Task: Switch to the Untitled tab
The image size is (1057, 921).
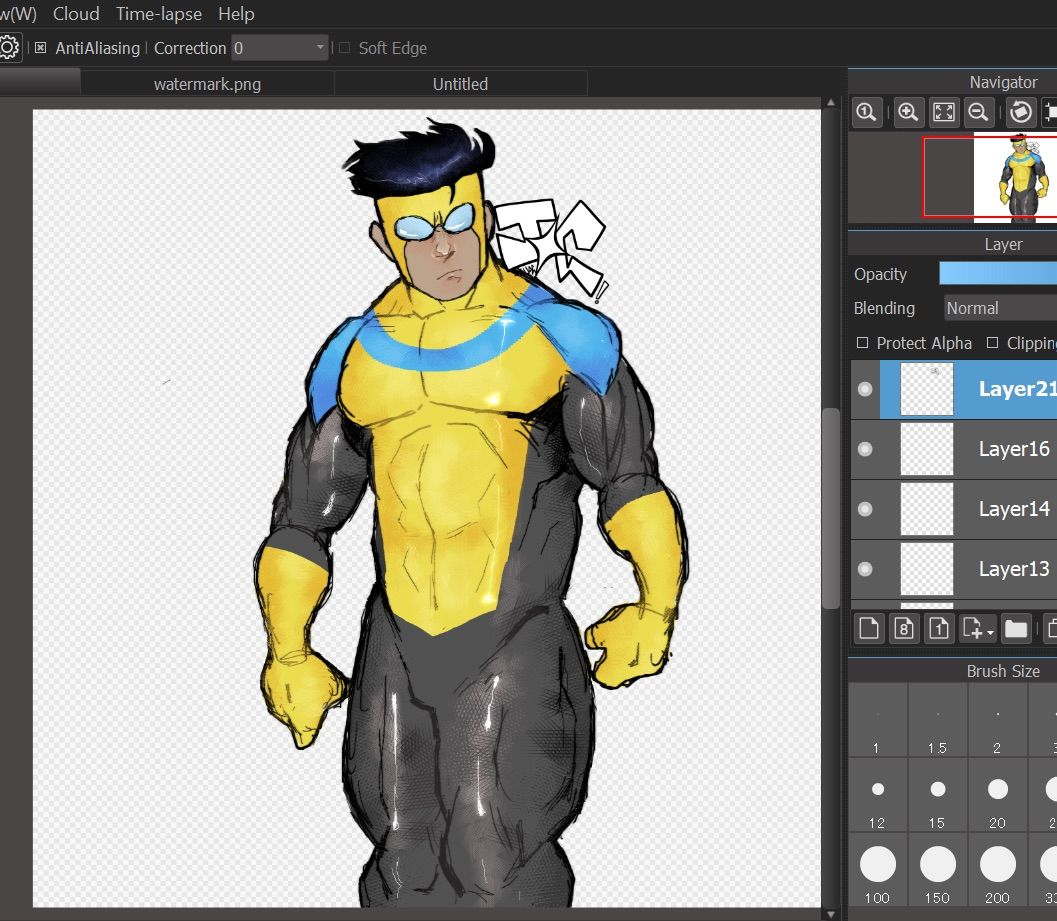Action: (460, 84)
